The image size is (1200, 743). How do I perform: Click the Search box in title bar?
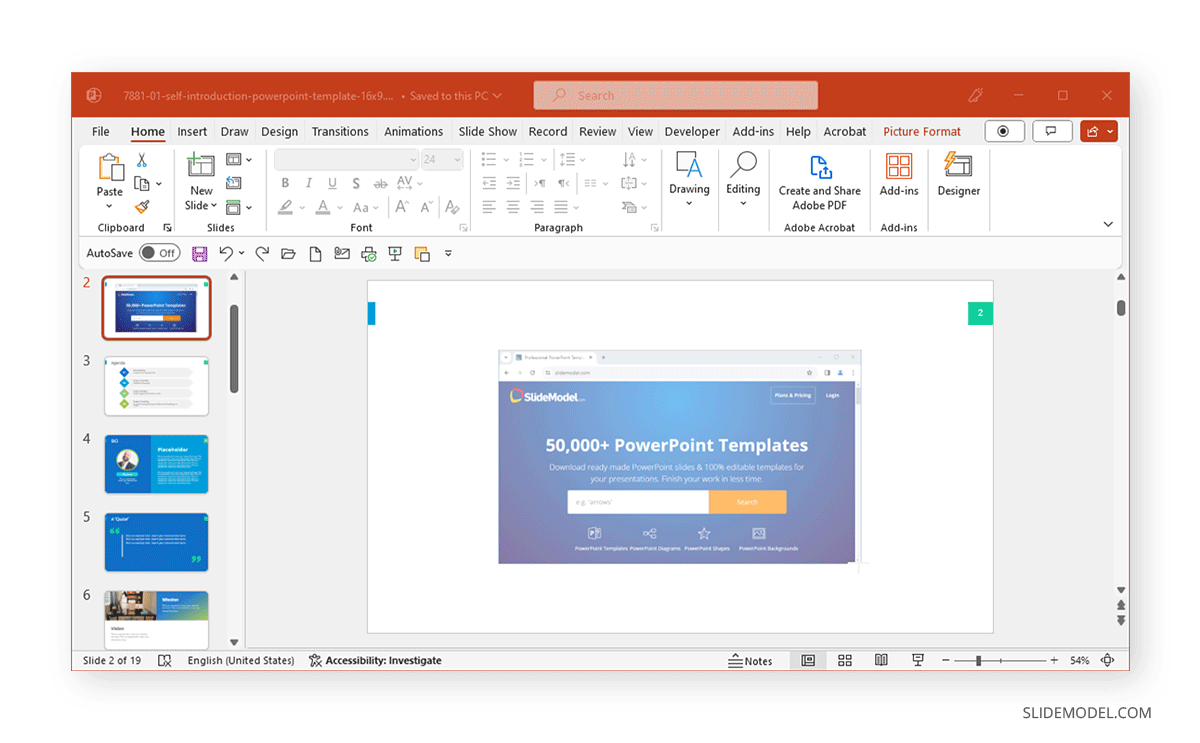pyautogui.click(x=676, y=95)
